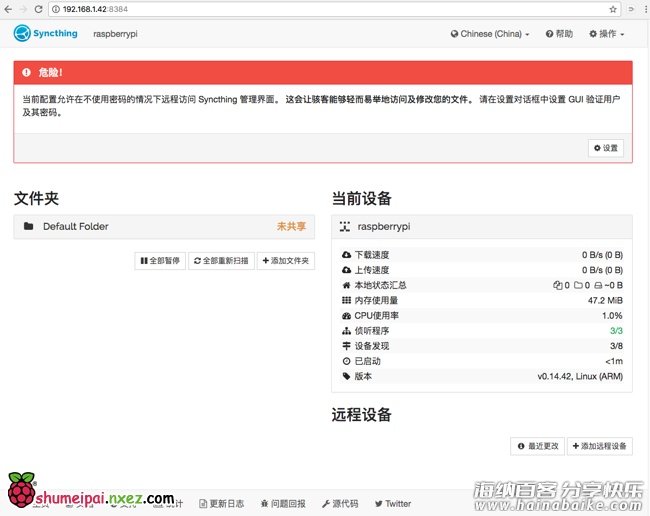
Task: Open the 问题回报 bug report footer link
Action: [x=283, y=504]
